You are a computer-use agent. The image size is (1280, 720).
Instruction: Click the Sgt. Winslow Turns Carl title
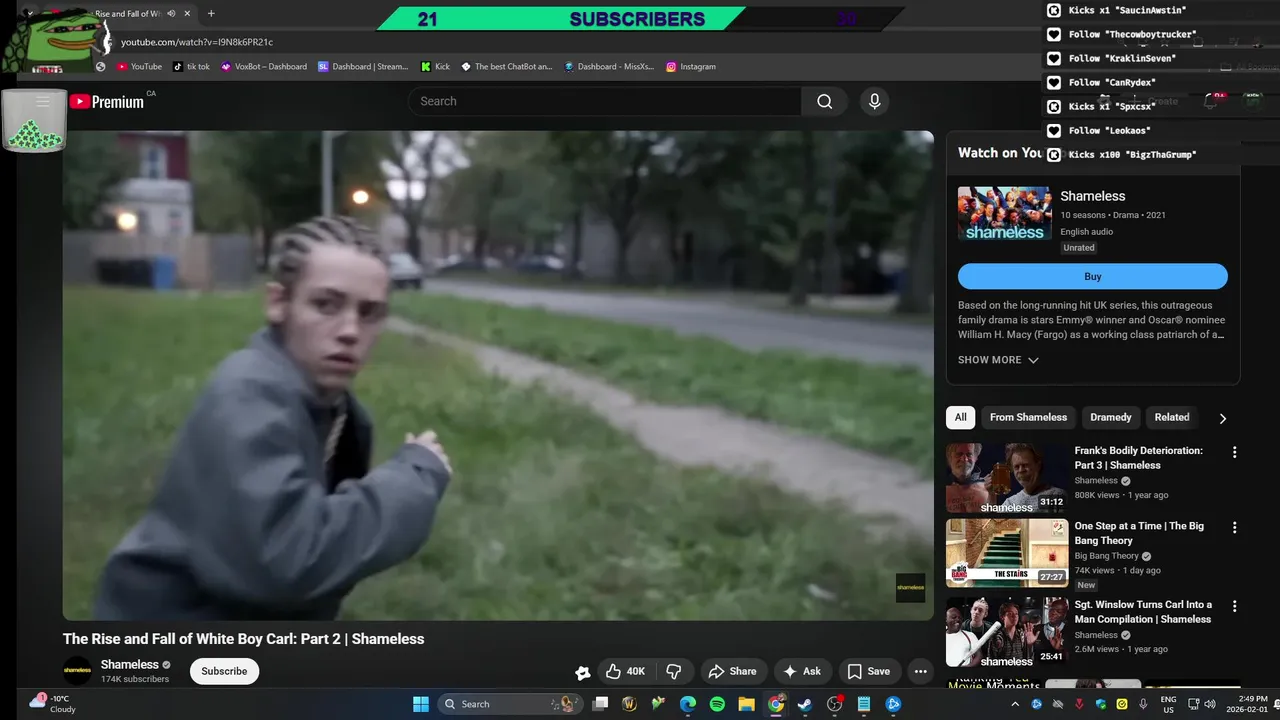click(1143, 612)
